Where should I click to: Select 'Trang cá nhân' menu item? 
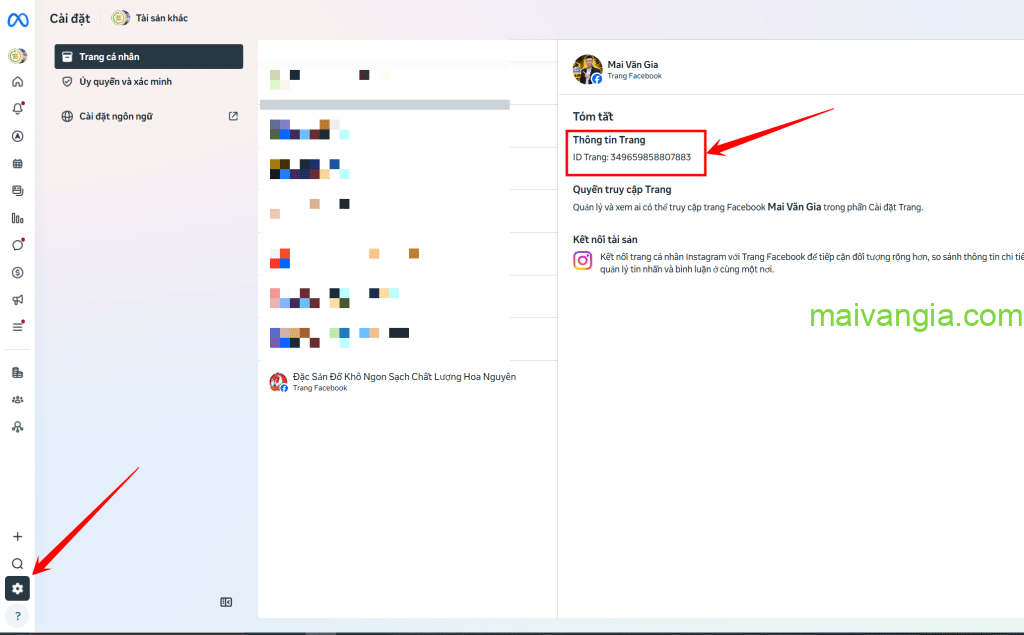(148, 57)
